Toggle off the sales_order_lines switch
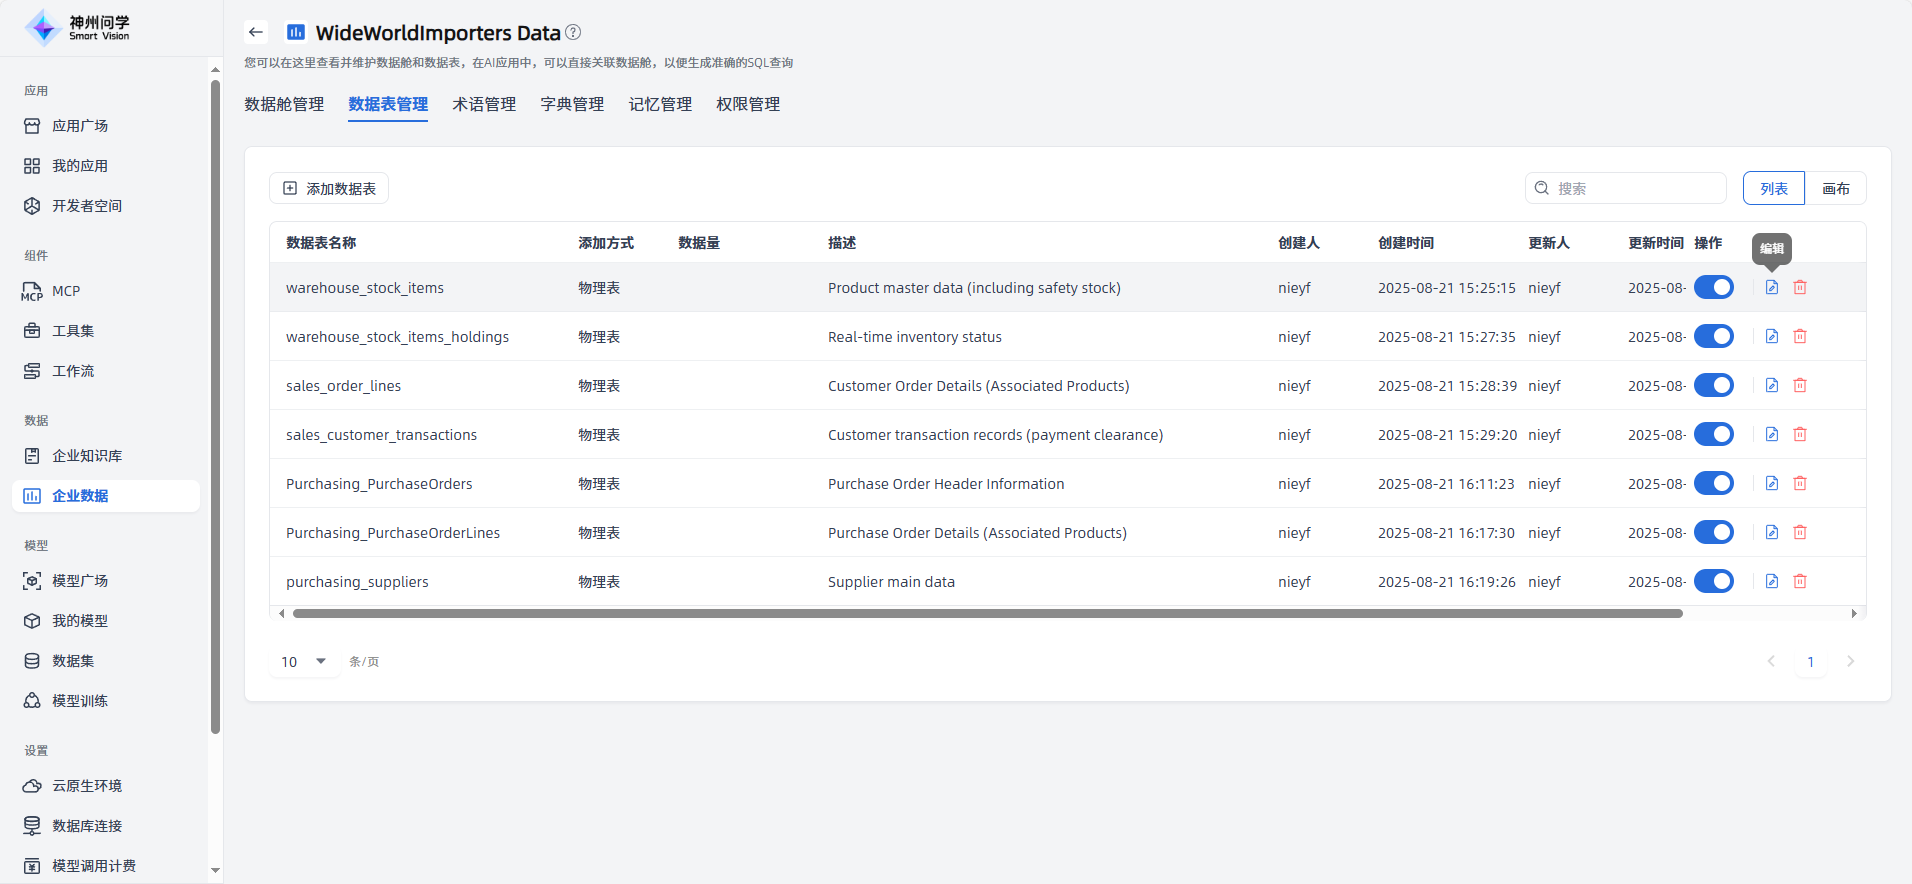The width and height of the screenshot is (1912, 884). 1713,386
